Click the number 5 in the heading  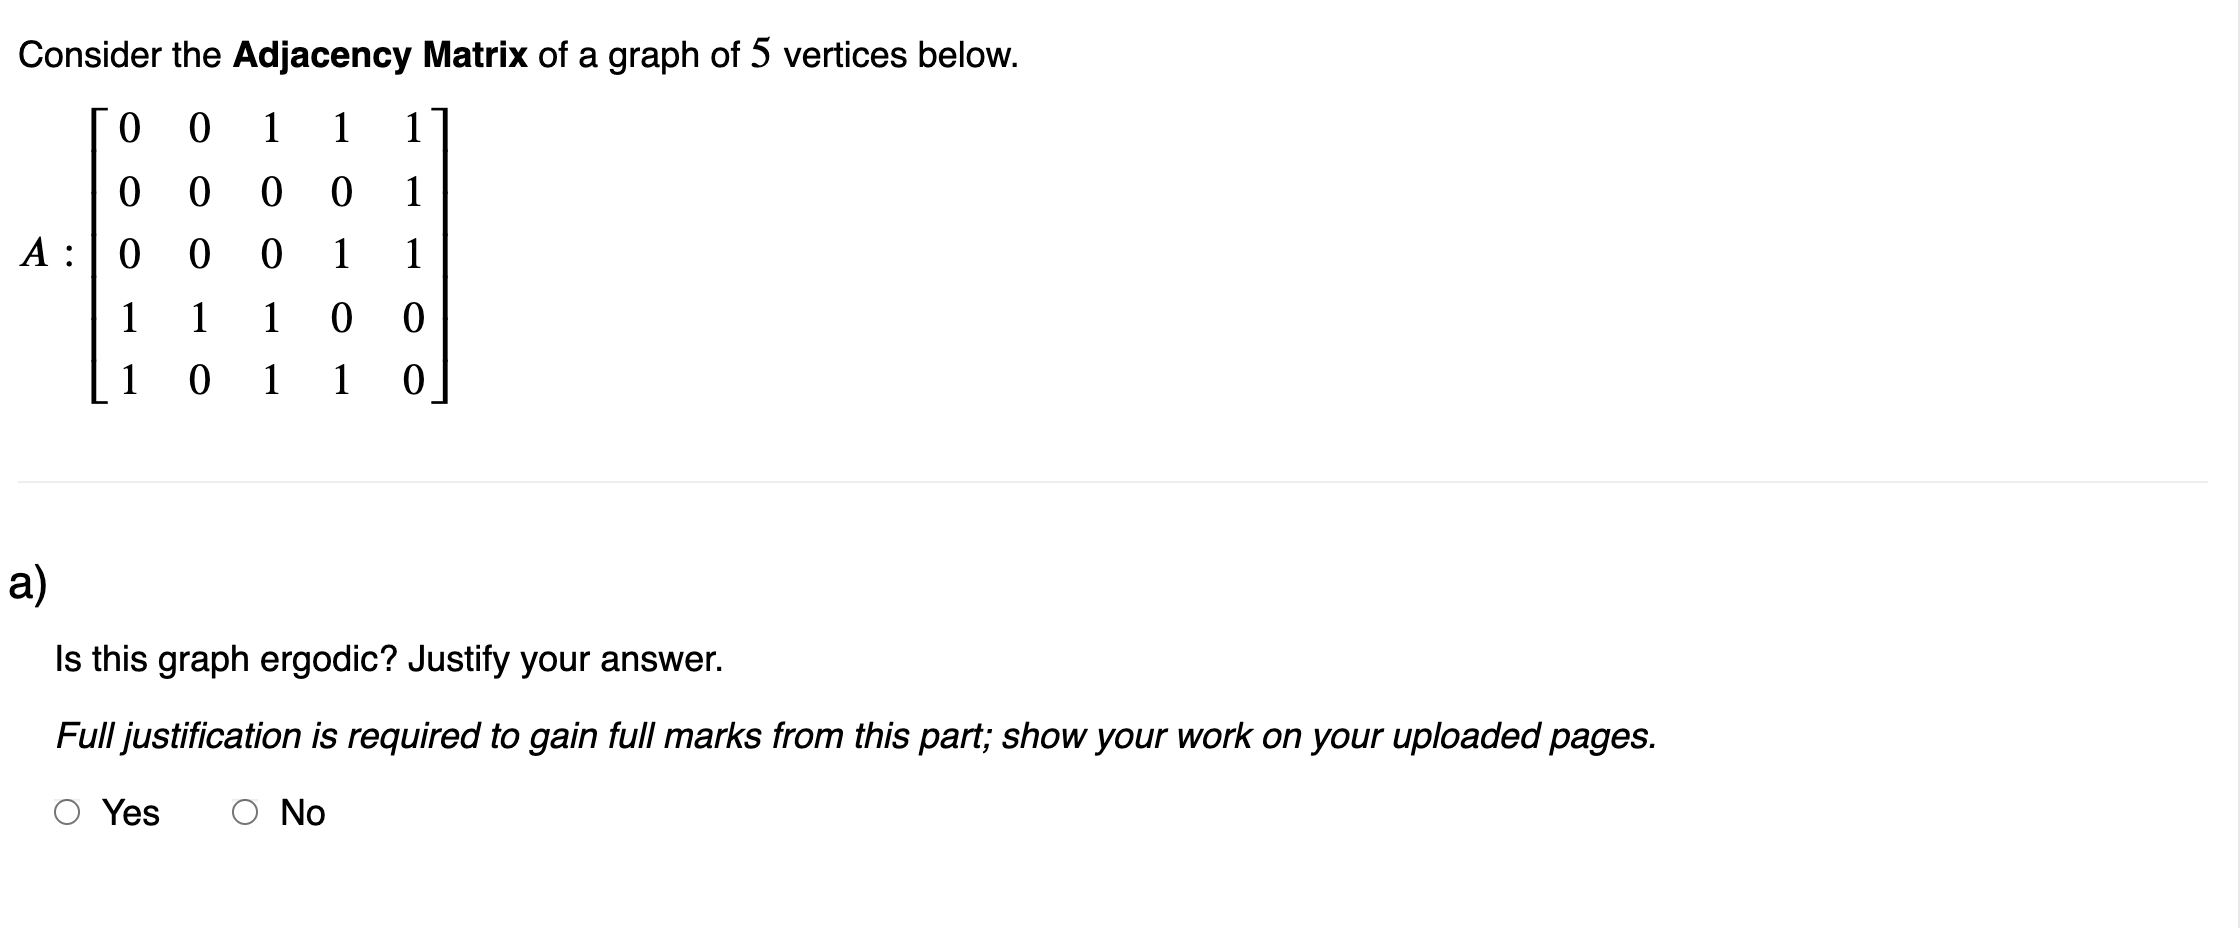[761, 55]
